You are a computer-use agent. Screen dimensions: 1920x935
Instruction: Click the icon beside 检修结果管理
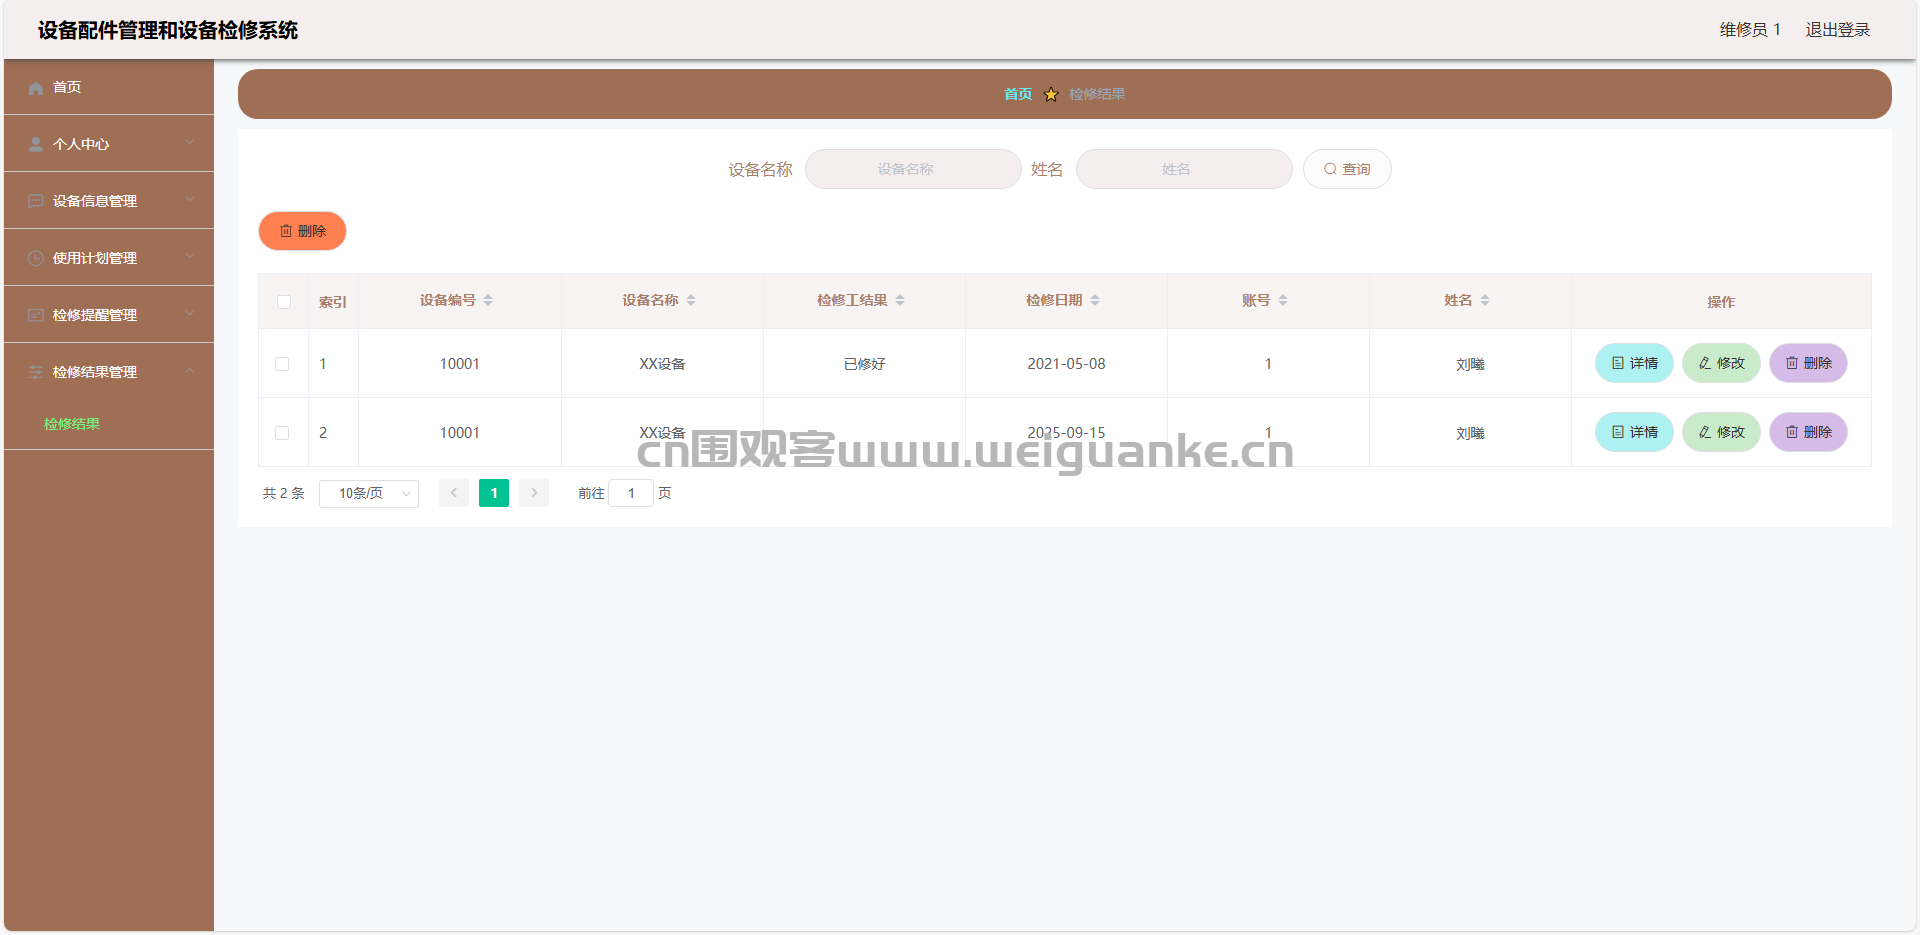[x=36, y=373]
